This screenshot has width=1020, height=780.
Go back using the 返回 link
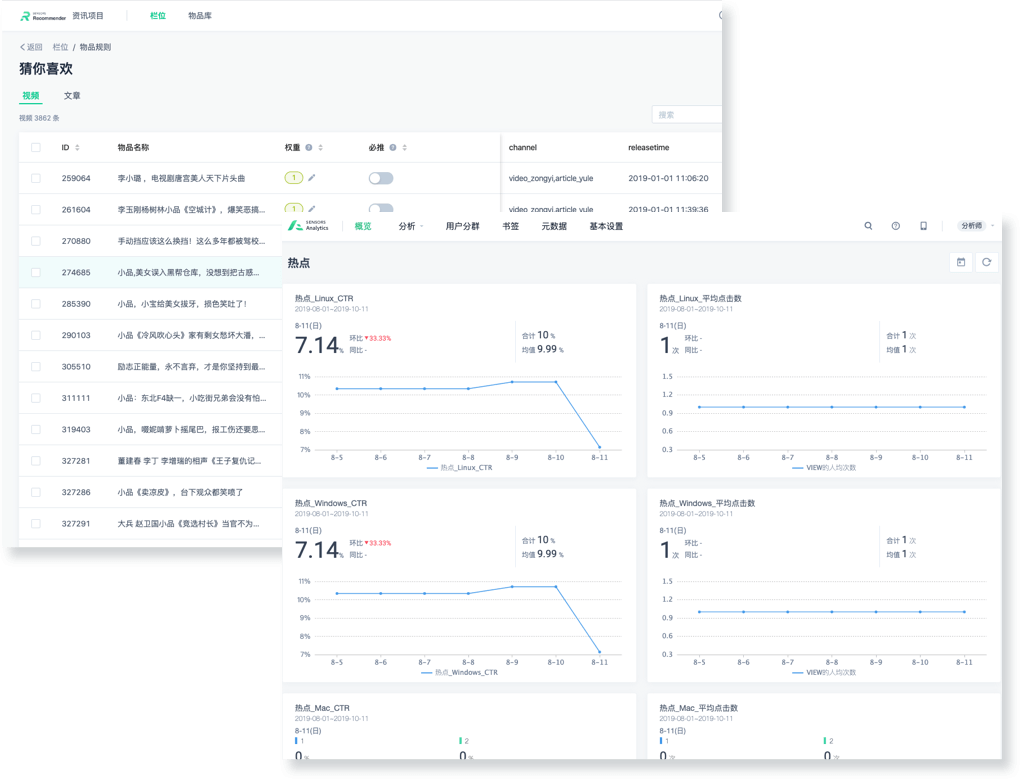(x=31, y=47)
